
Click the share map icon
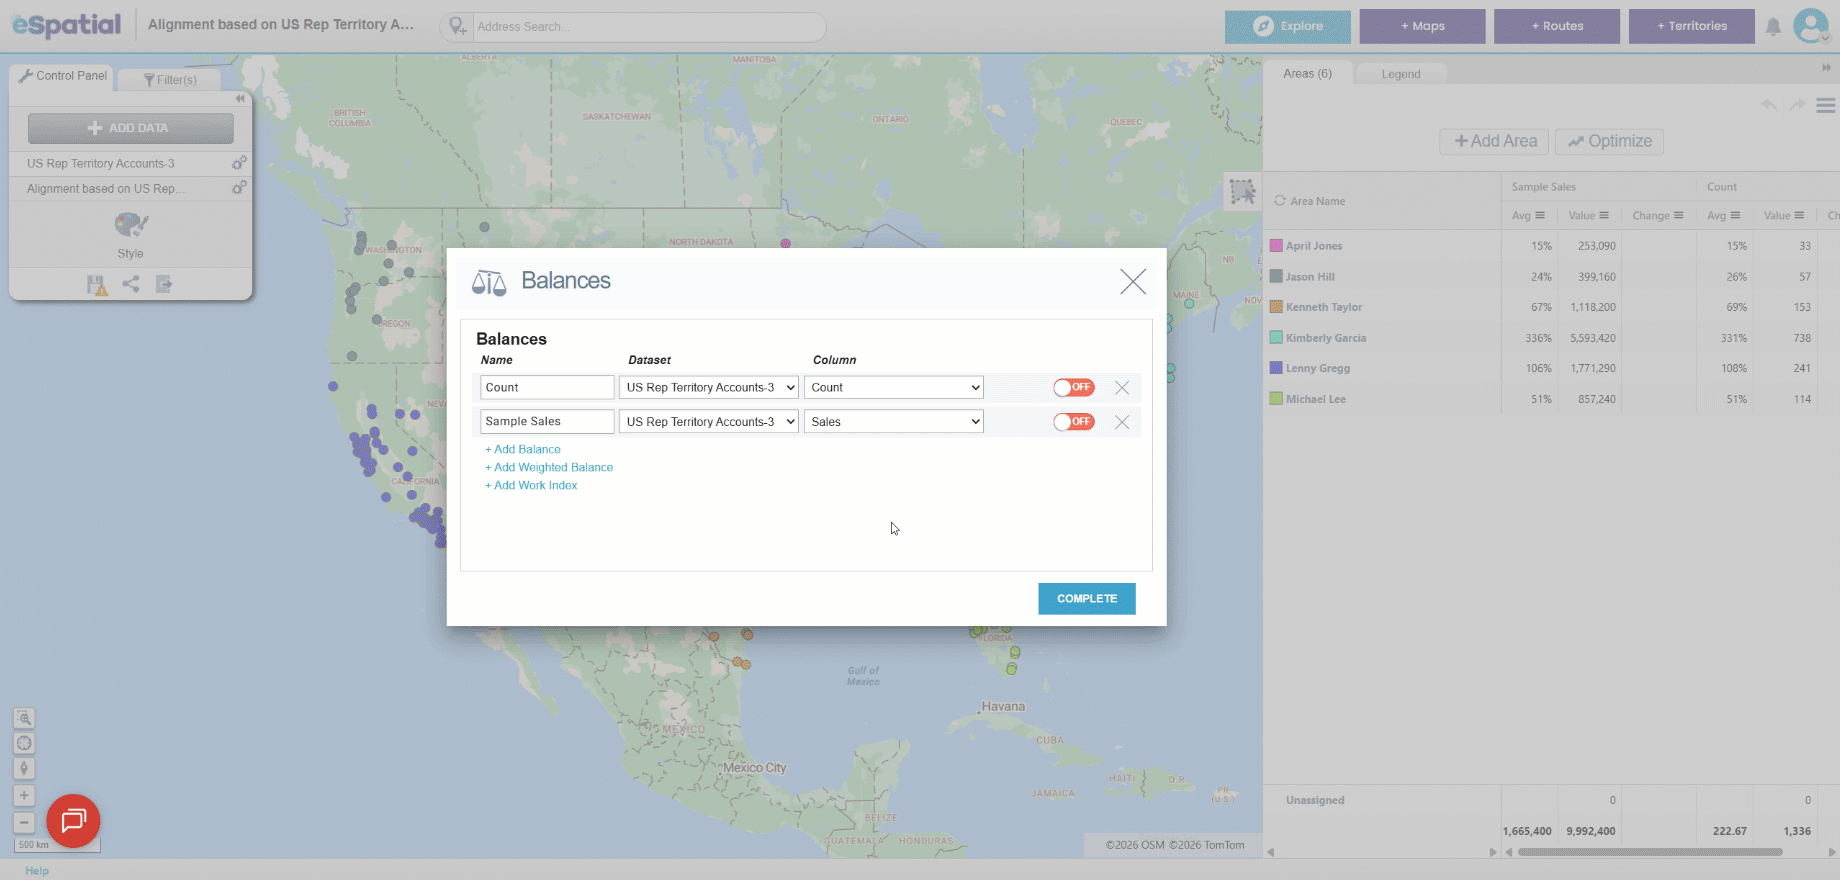coord(131,284)
